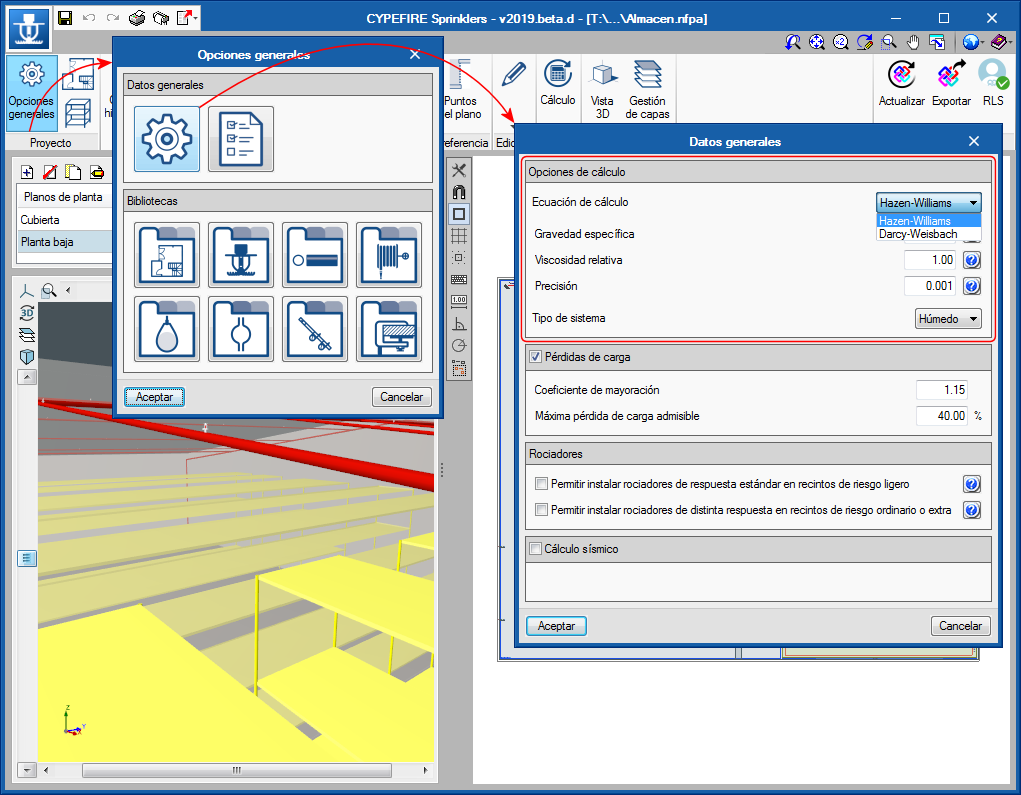This screenshot has height=795, width=1021.
Task: Click the storage rack ribbon icon
Action: [78, 113]
